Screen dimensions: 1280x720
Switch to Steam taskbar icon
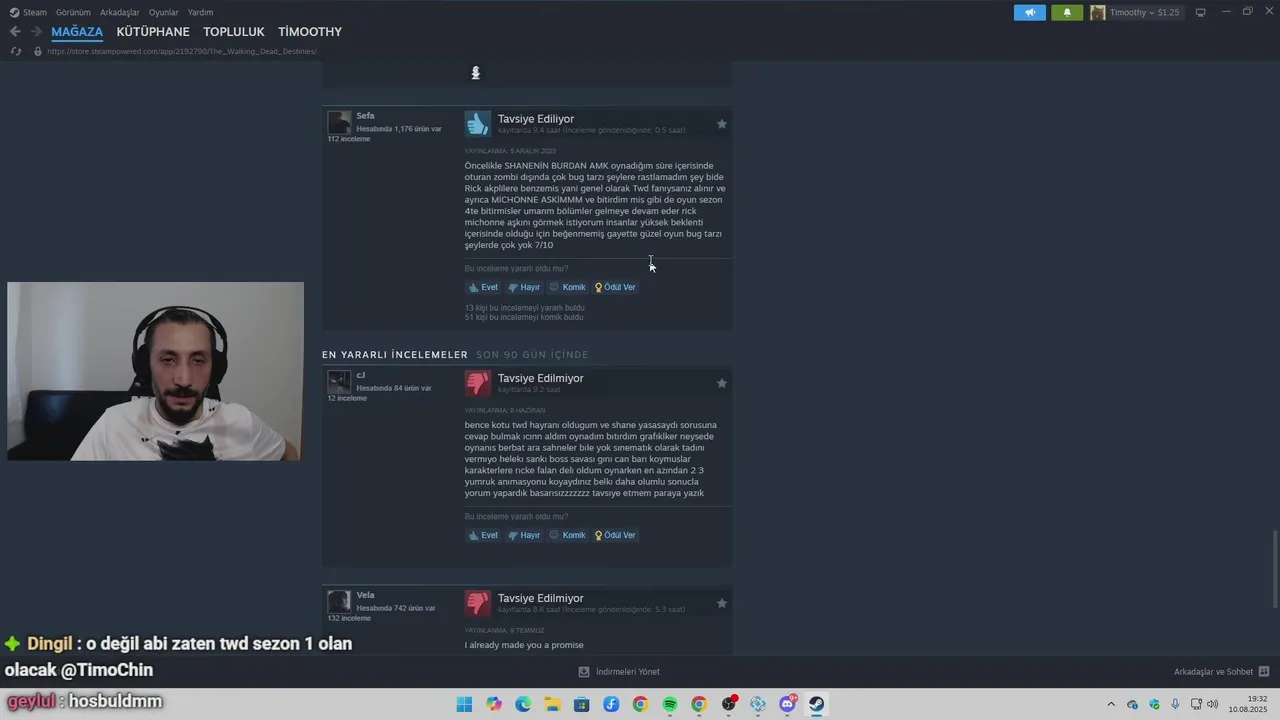[x=817, y=704]
